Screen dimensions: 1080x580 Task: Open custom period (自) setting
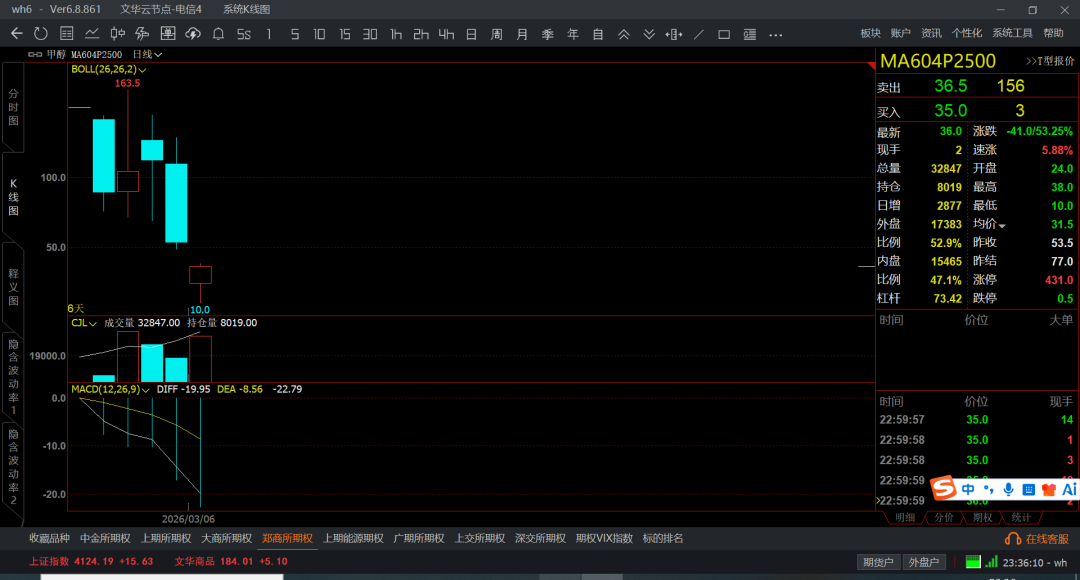coord(598,34)
